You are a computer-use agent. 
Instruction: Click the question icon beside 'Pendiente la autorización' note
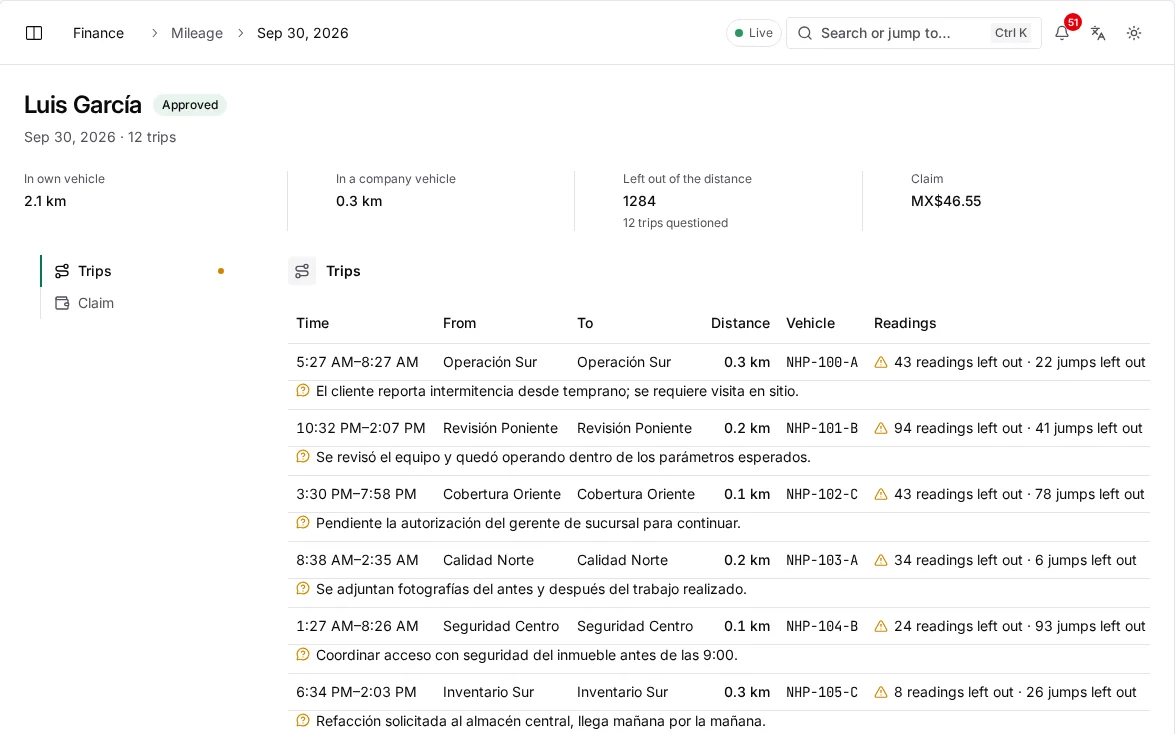click(x=303, y=523)
